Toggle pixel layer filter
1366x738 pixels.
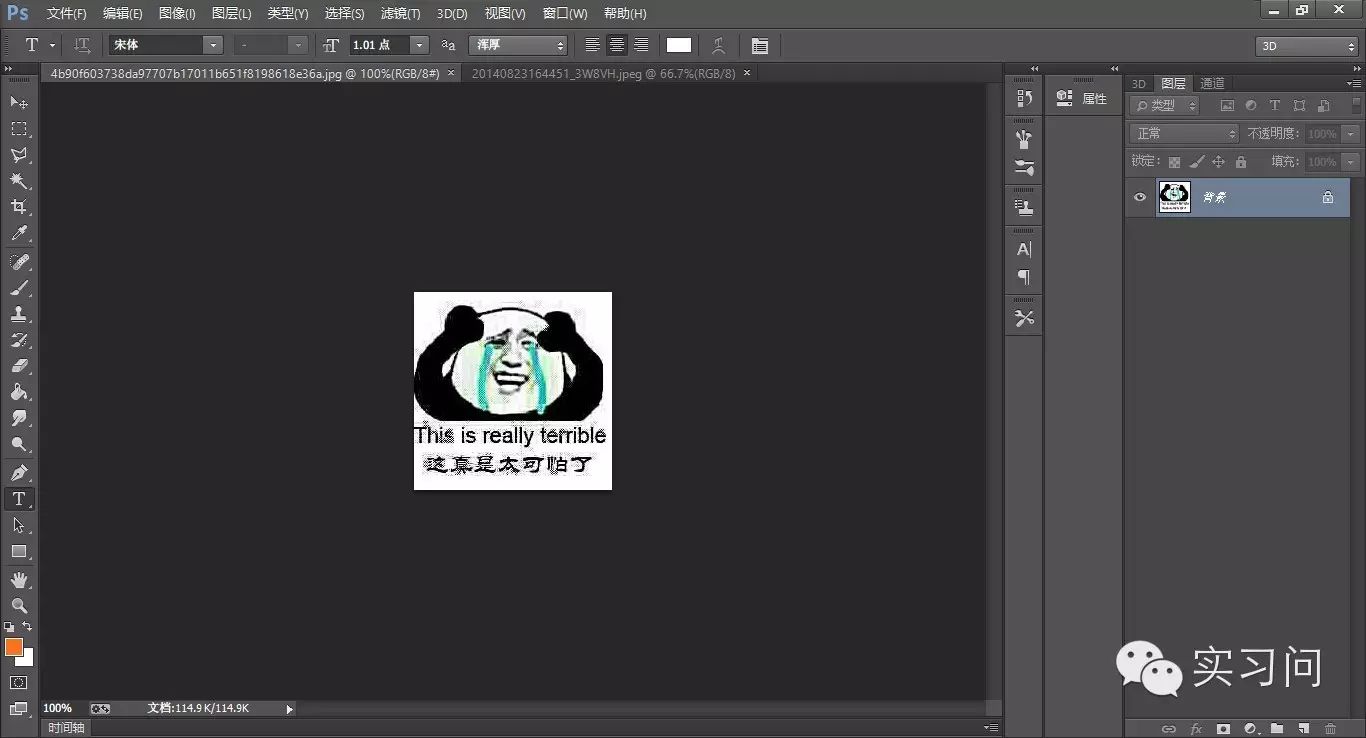pyautogui.click(x=1227, y=105)
